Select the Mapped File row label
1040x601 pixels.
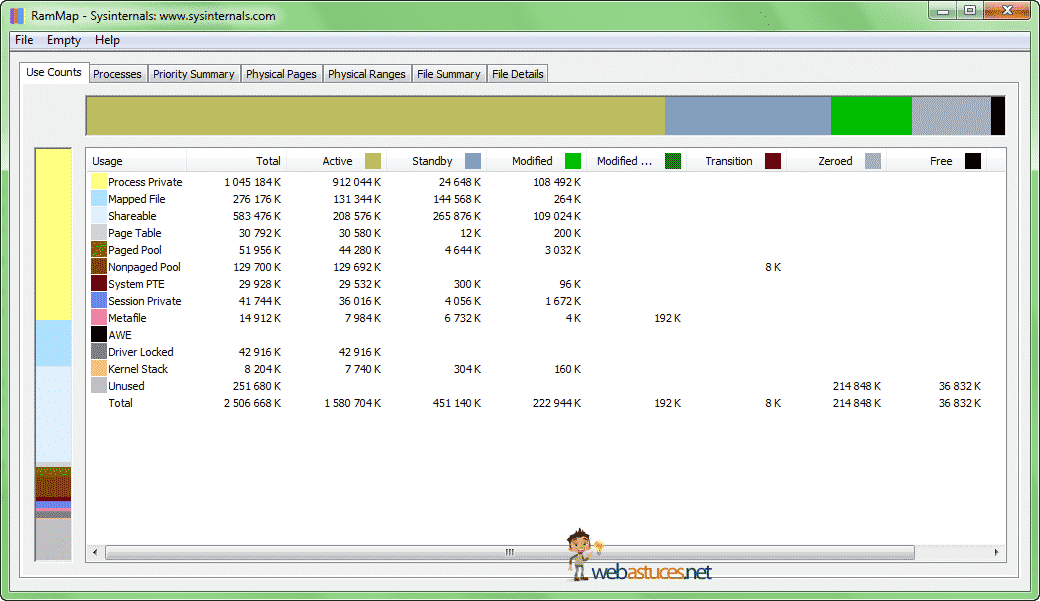tap(137, 199)
